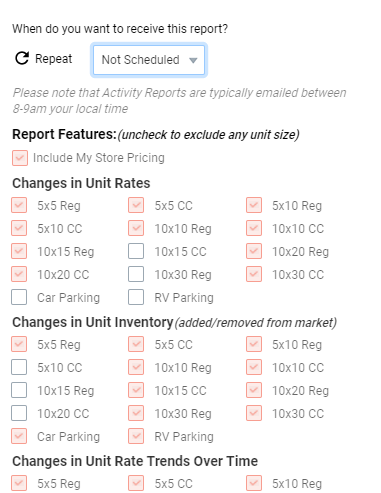This screenshot has height=493, width=381.
Task: Uncheck 5x5 CC under Unit Rate Trends
Action: pos(136,483)
